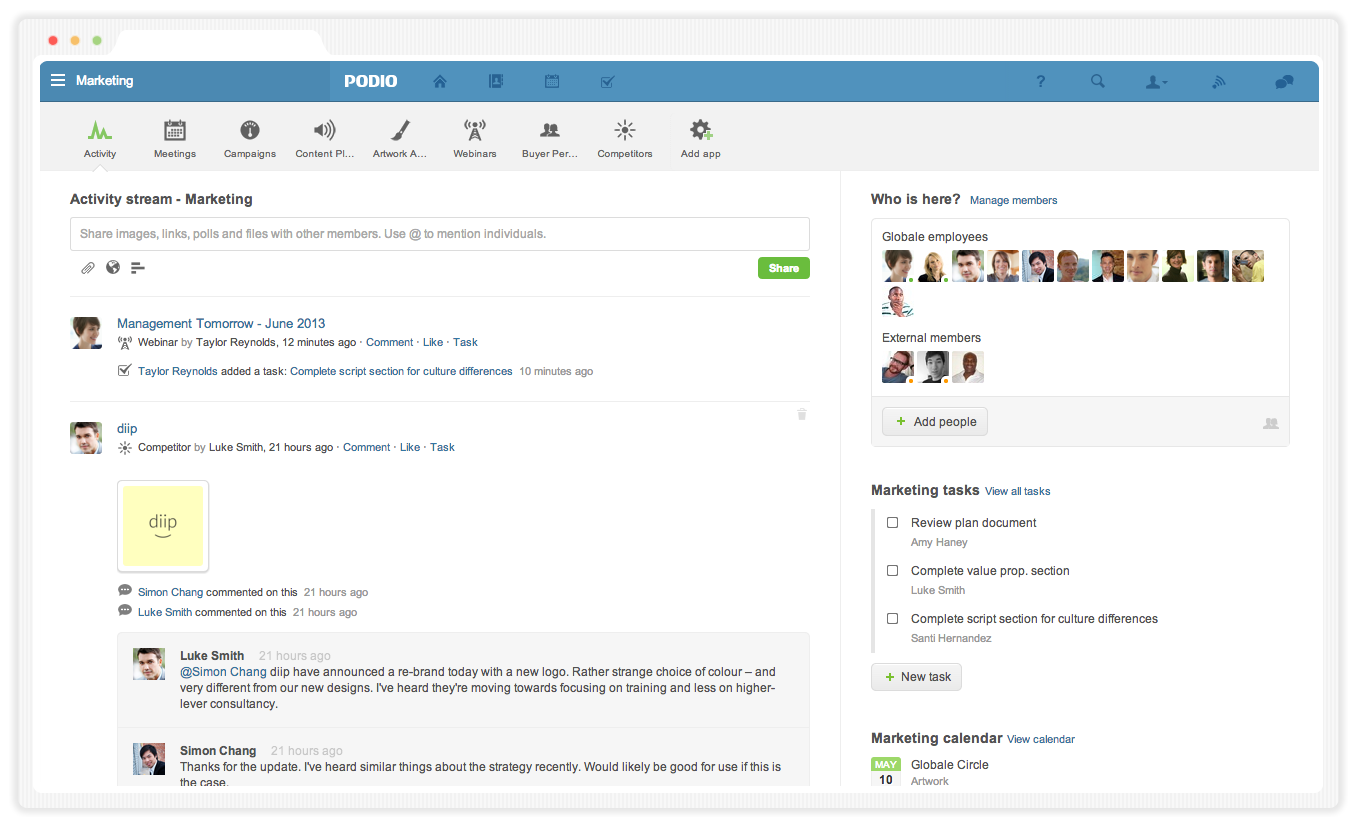The width and height of the screenshot is (1357, 827).
Task: Click the status update text field
Action: (439, 234)
